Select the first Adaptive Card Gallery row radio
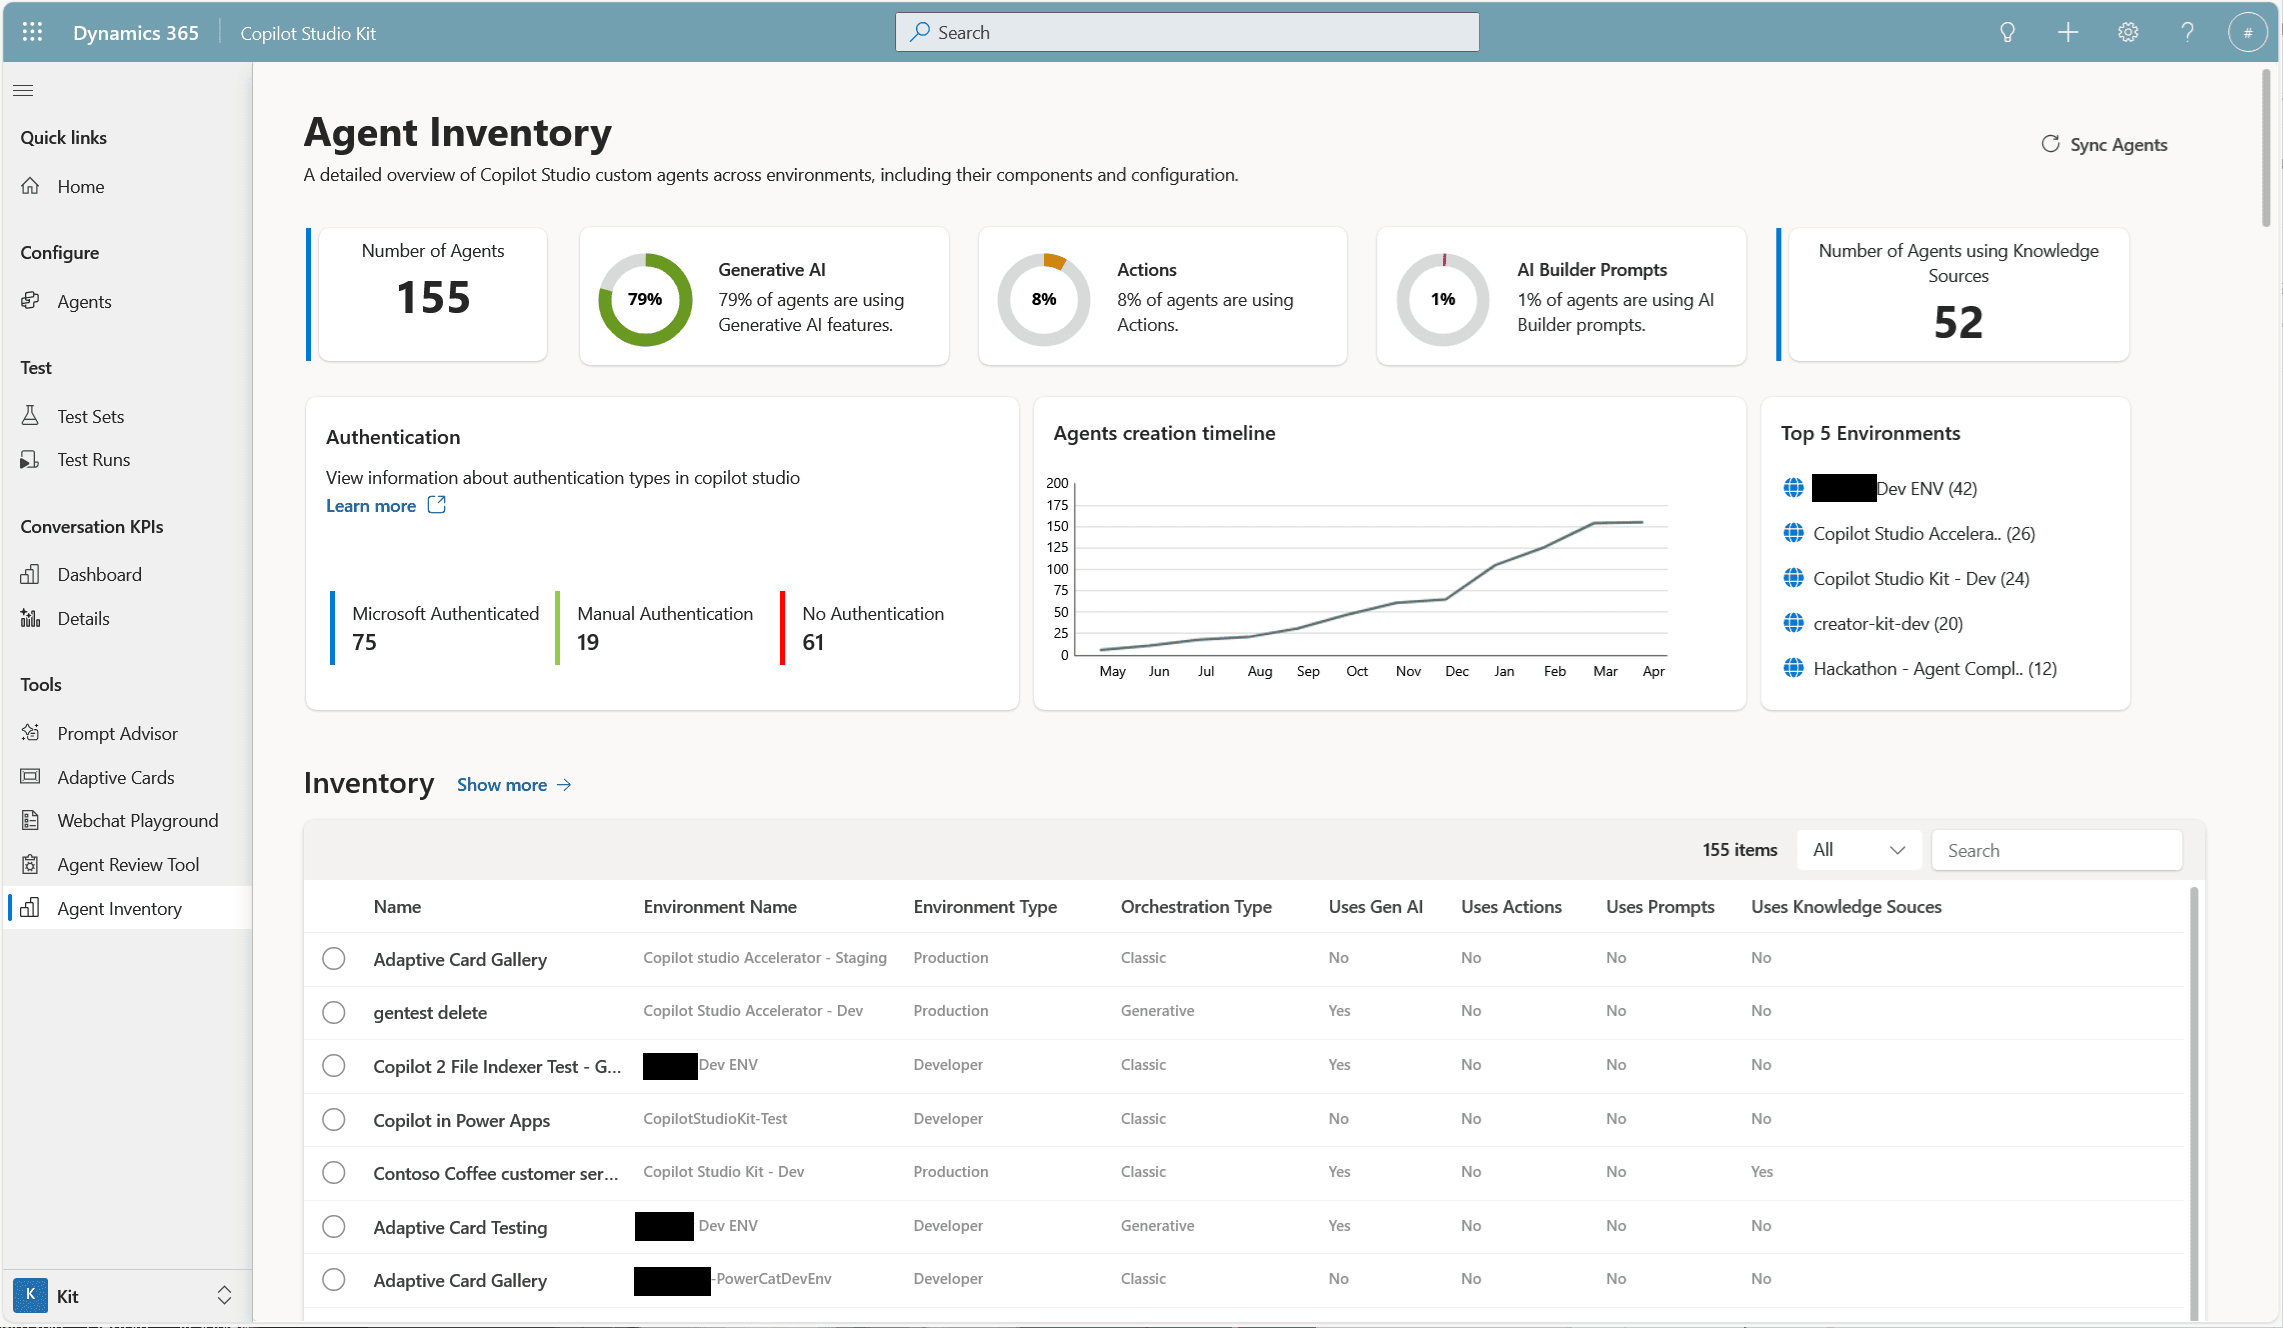Image resolution: width=2283 pixels, height=1328 pixels. point(334,959)
